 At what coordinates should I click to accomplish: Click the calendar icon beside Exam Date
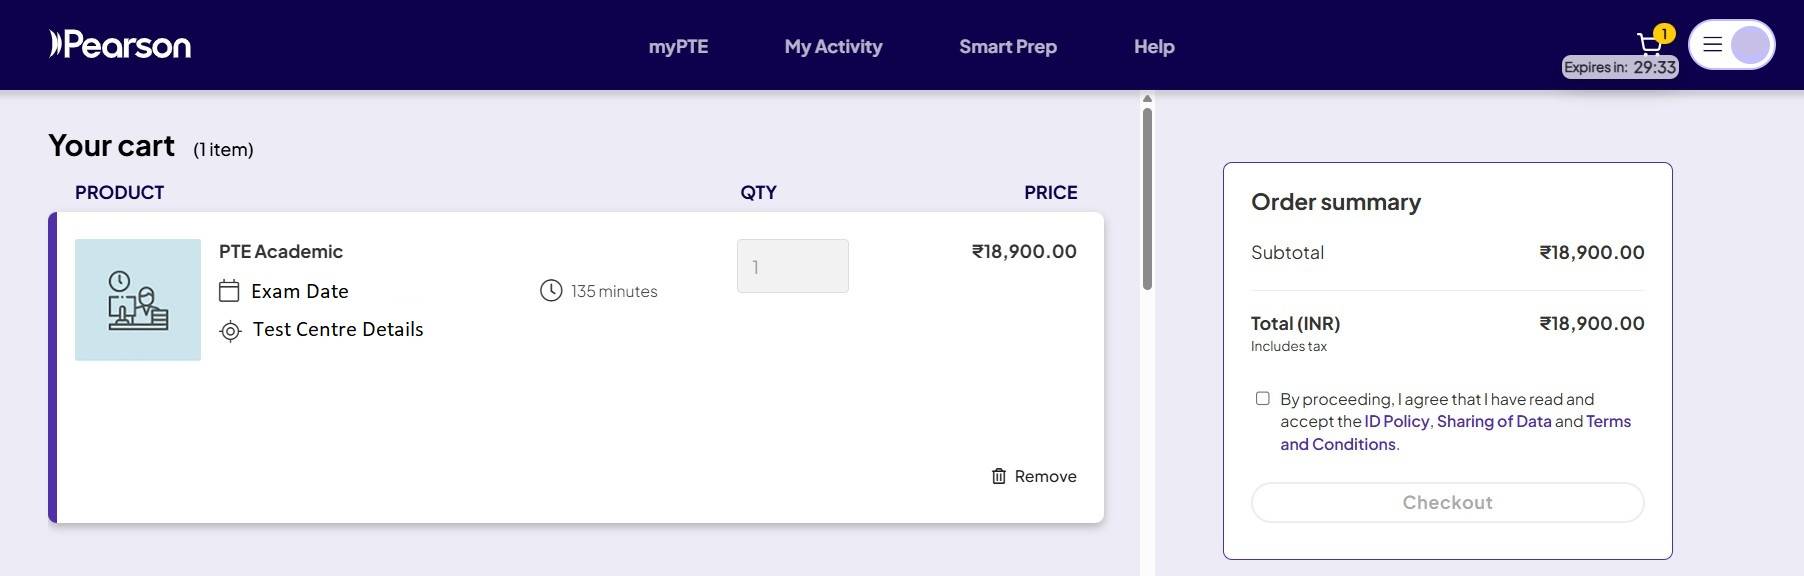tap(229, 290)
